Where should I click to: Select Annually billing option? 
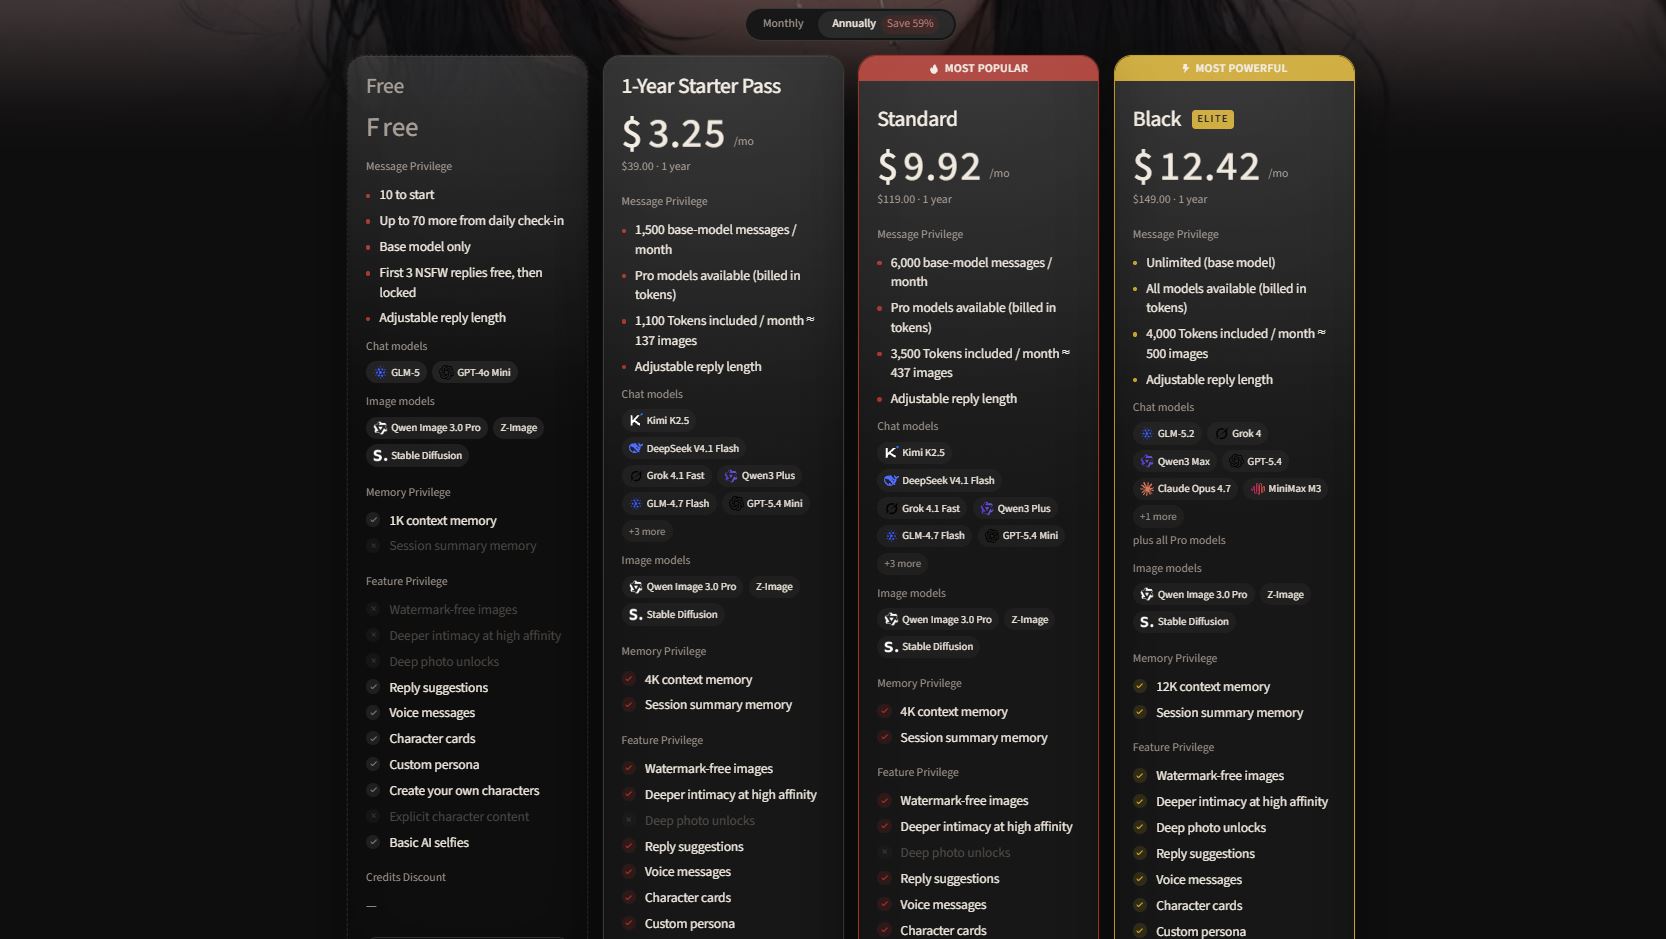(x=853, y=24)
